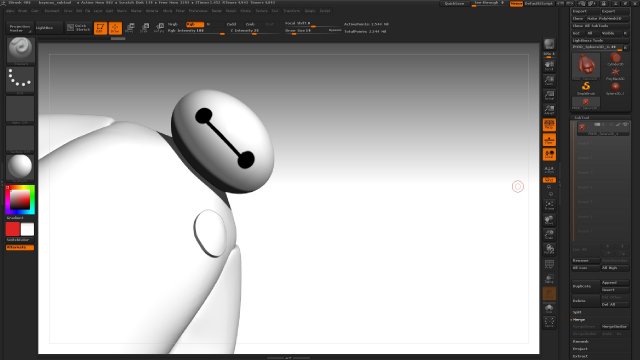
Task: Open the empty Alpha slot
Action: point(20,109)
